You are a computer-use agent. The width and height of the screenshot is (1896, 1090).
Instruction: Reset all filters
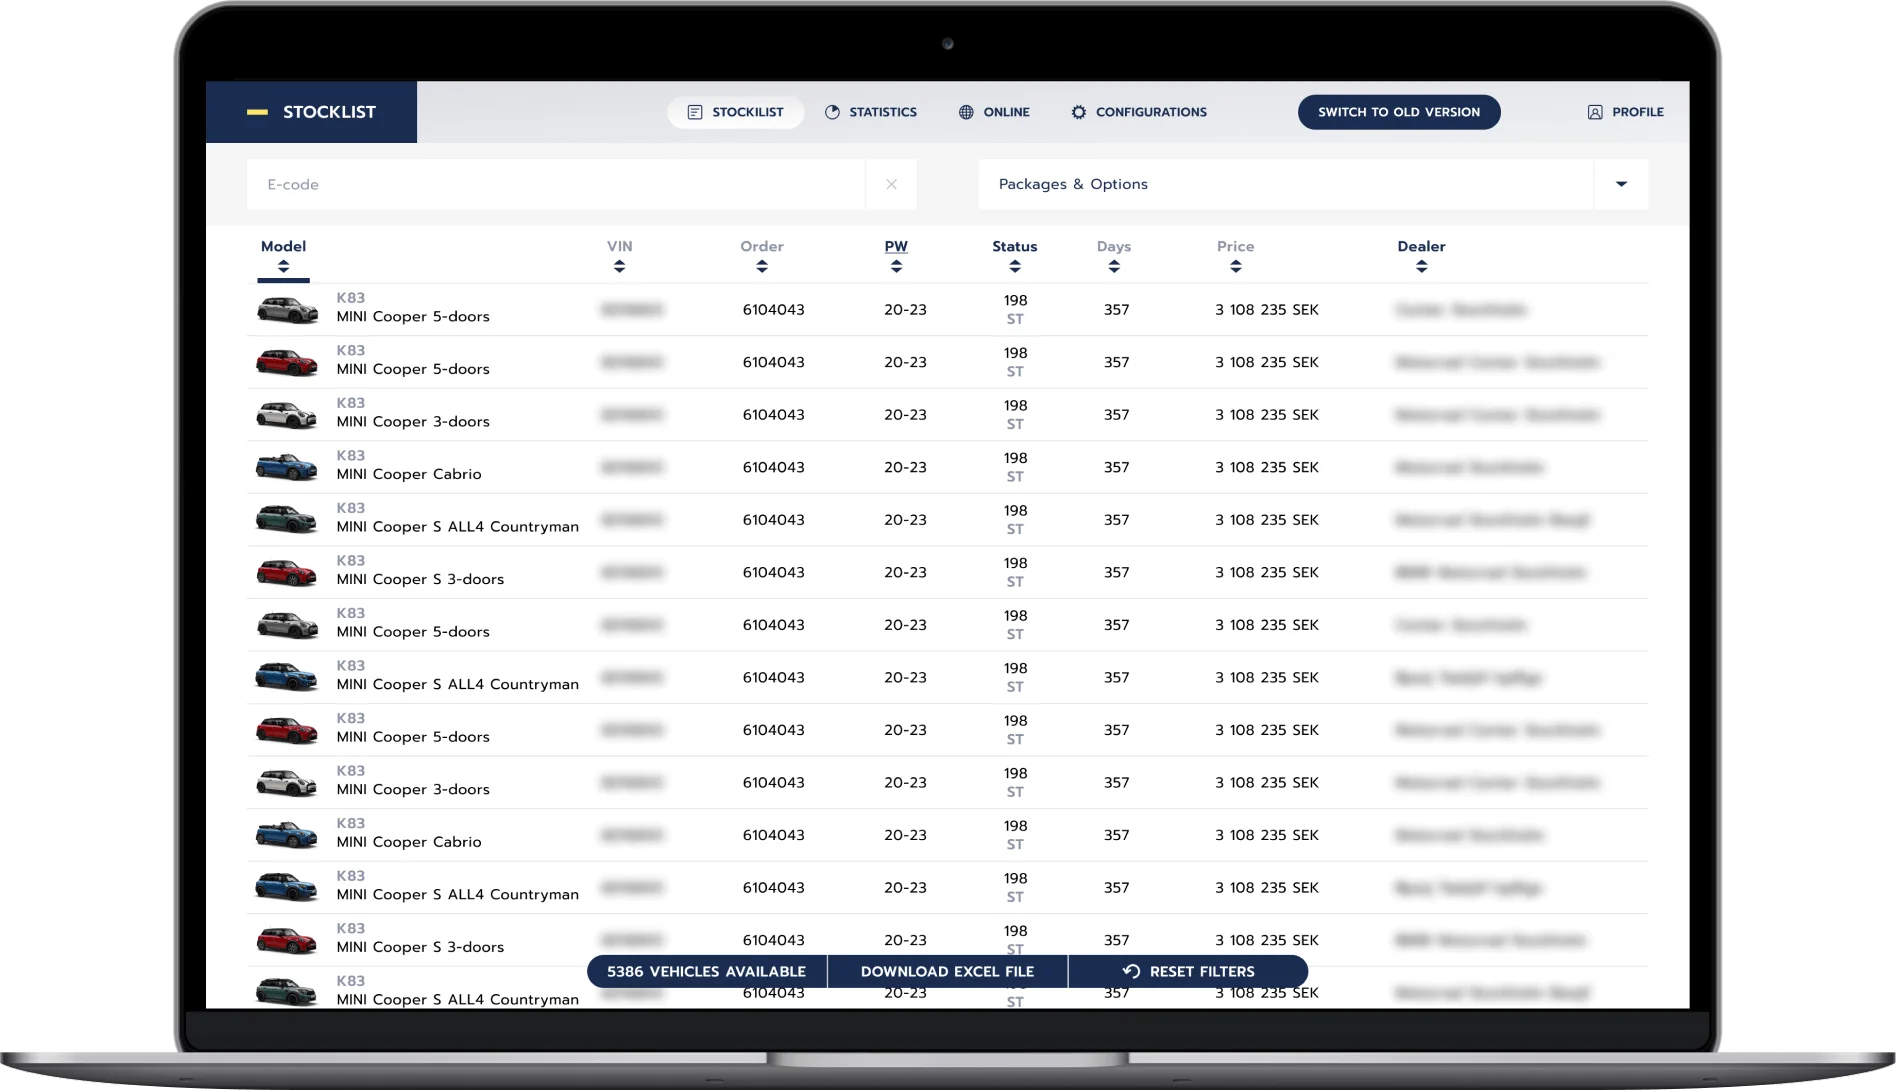tap(1188, 971)
